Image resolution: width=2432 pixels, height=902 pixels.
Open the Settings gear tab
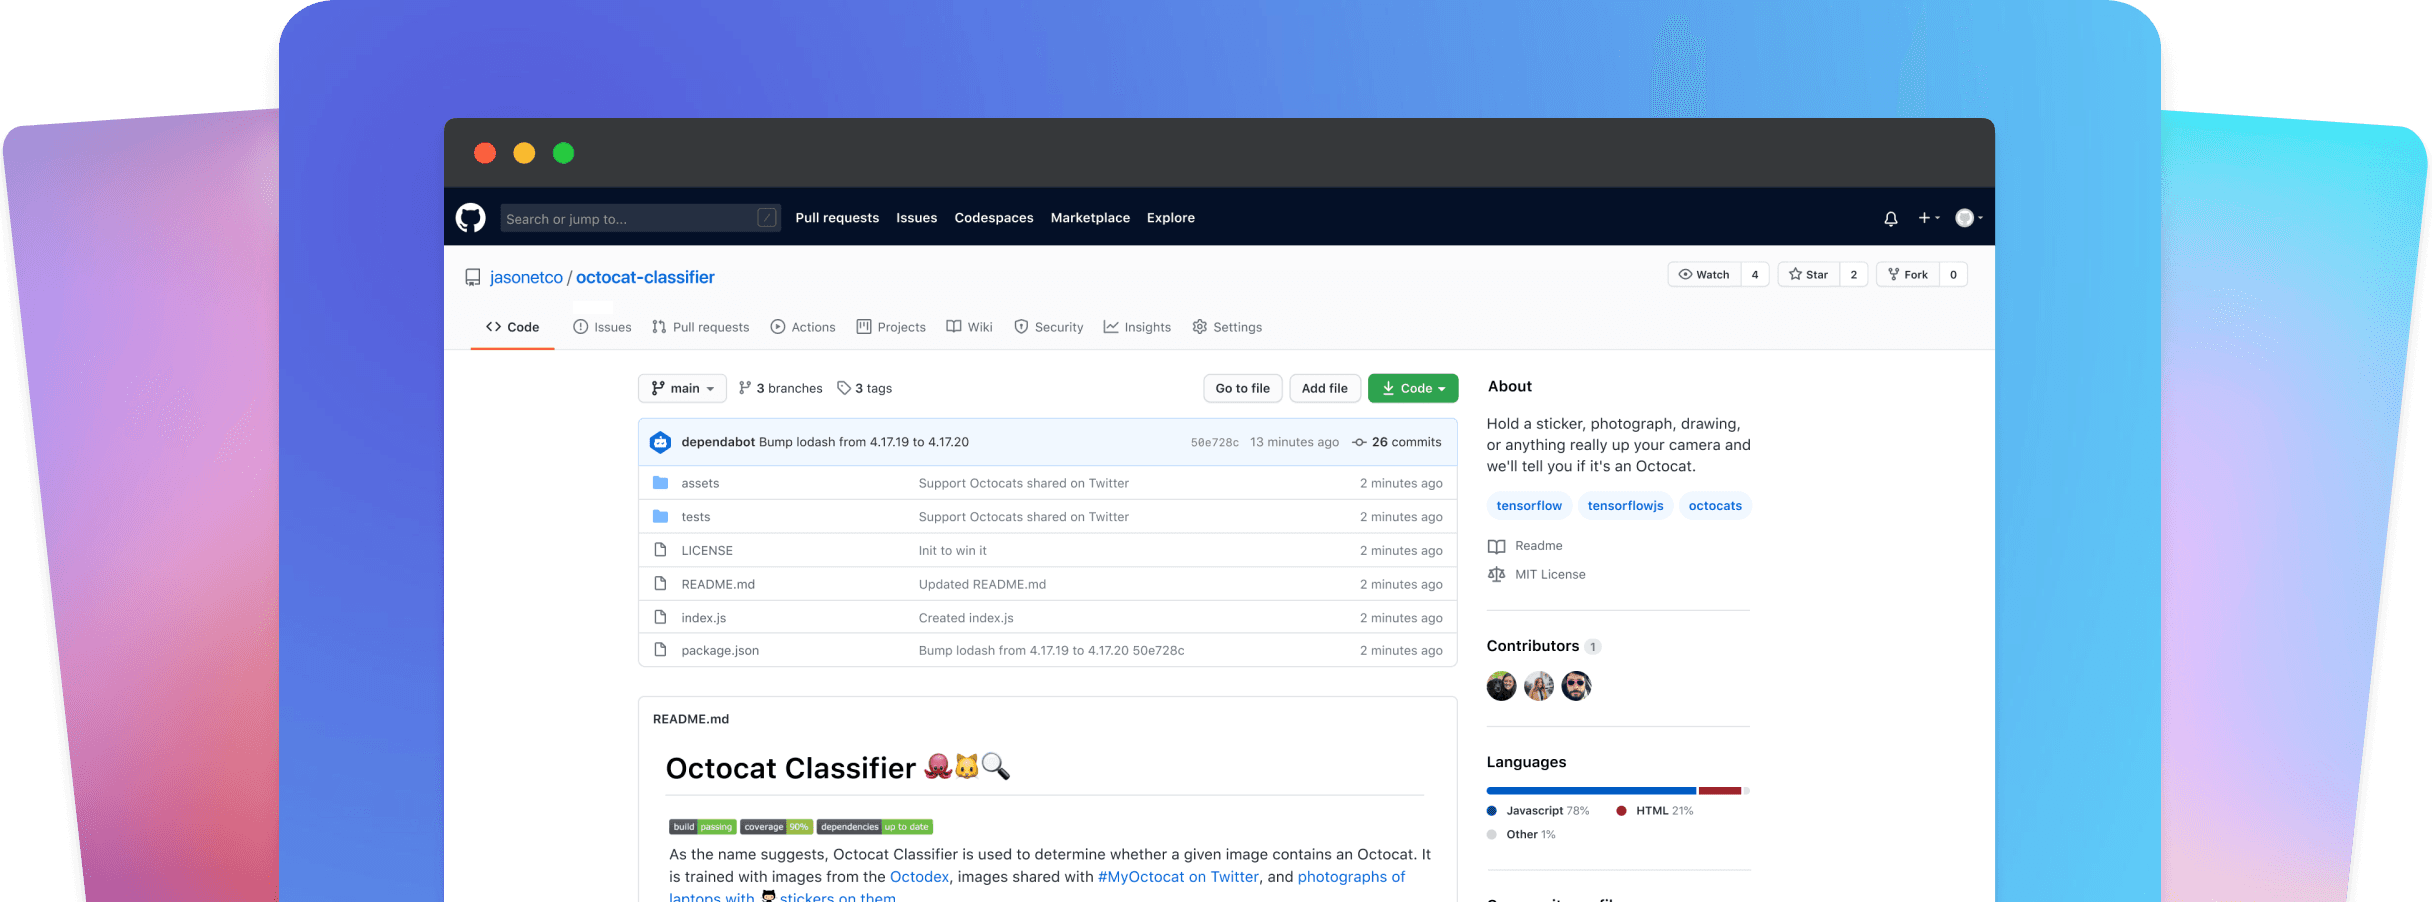(x=1227, y=327)
